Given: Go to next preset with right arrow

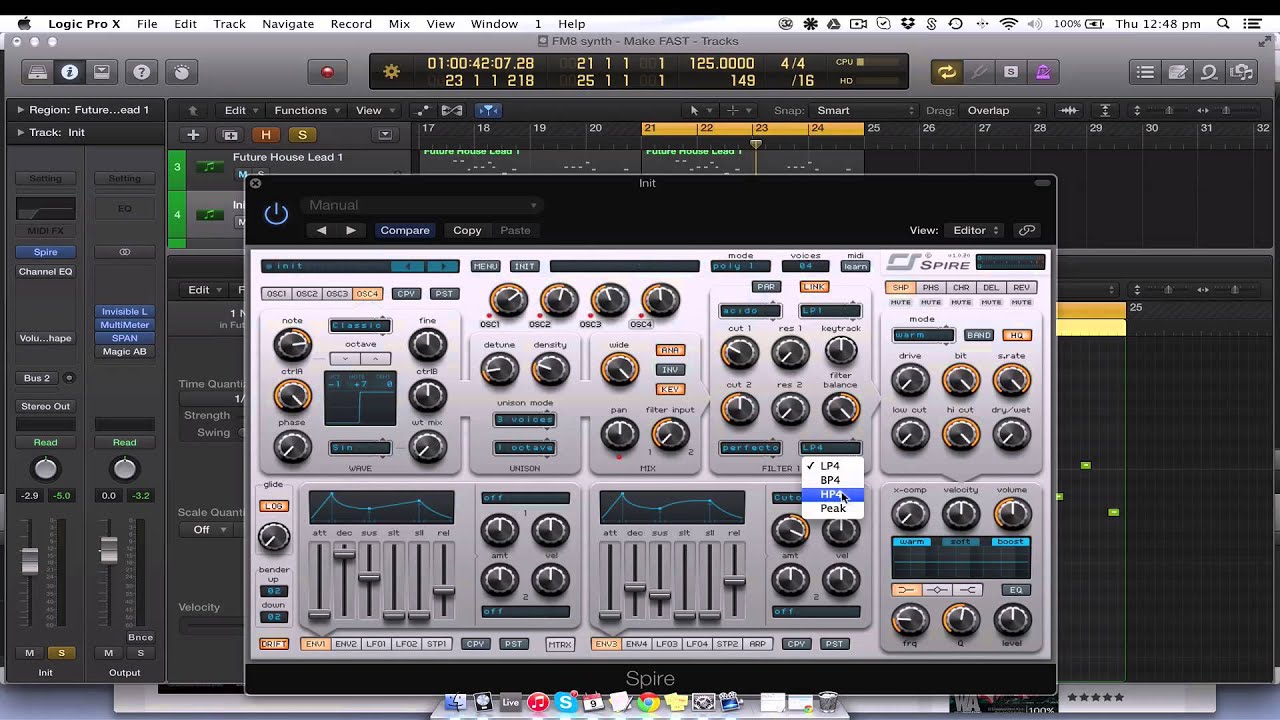Looking at the screenshot, I should (351, 230).
